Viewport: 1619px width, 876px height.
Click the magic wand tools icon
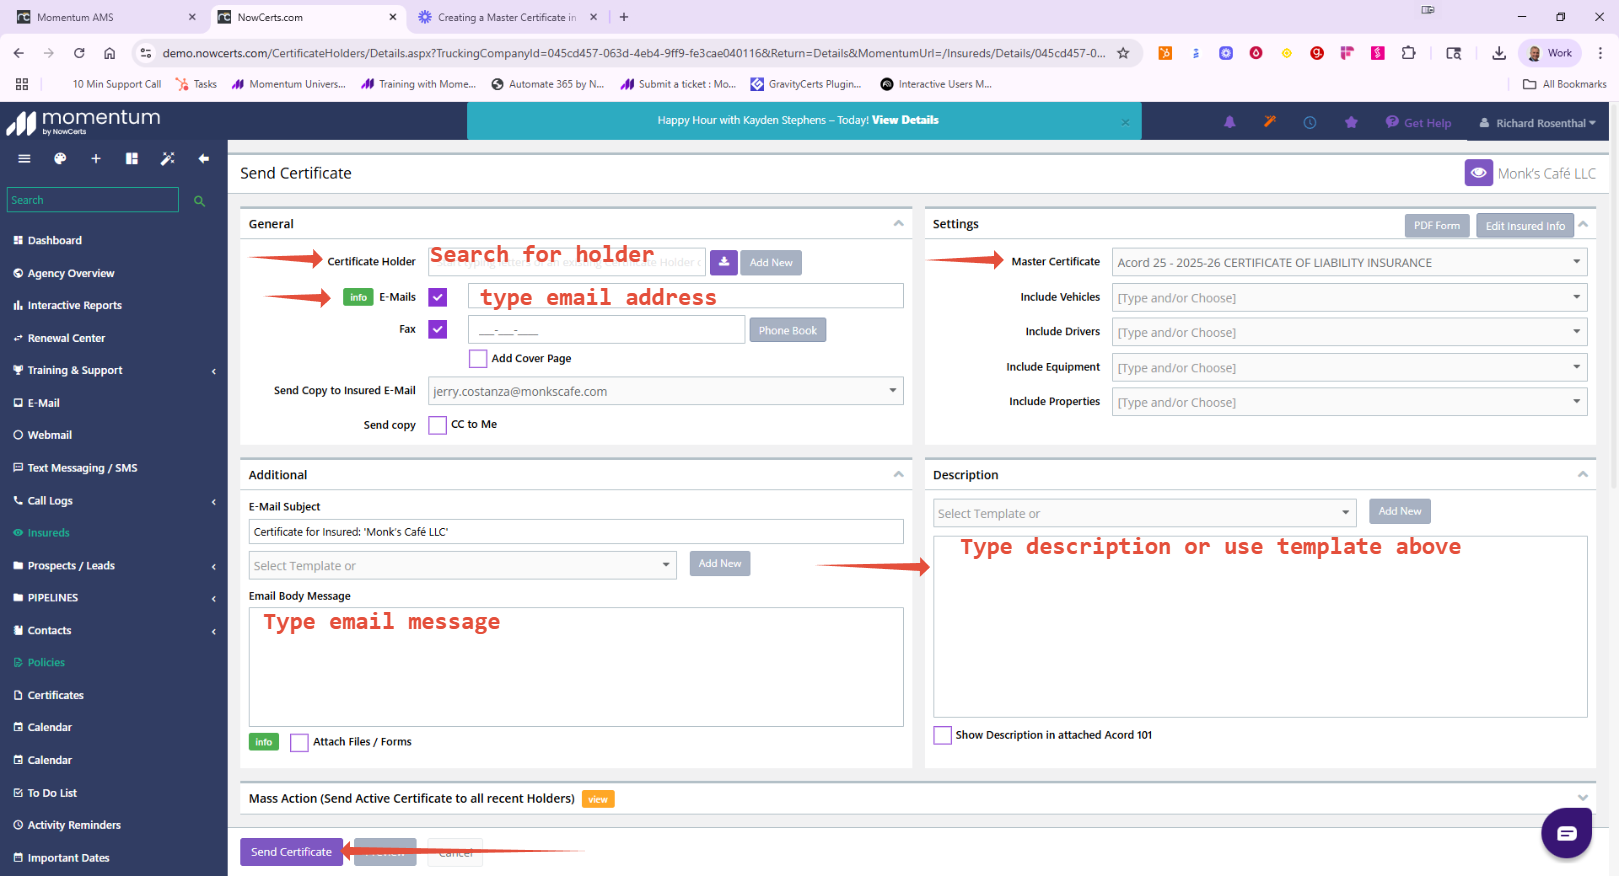pyautogui.click(x=168, y=158)
